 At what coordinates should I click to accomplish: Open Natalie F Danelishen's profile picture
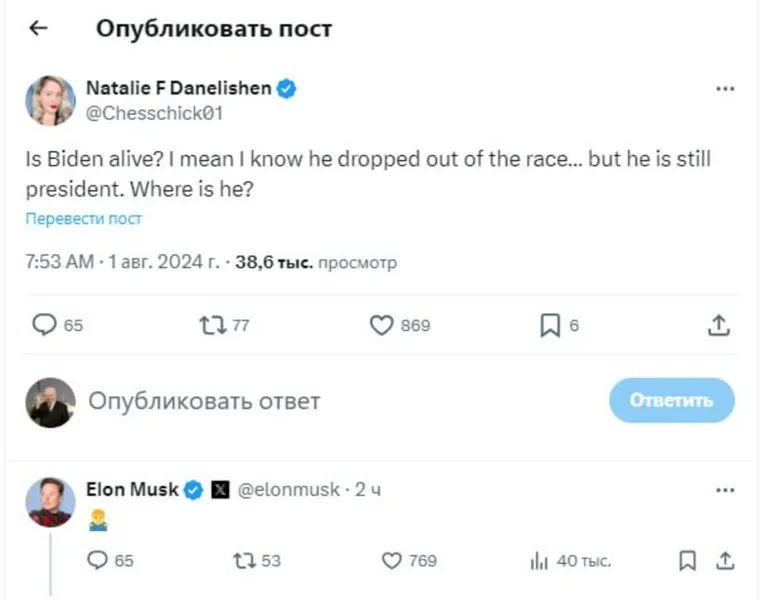(x=50, y=100)
